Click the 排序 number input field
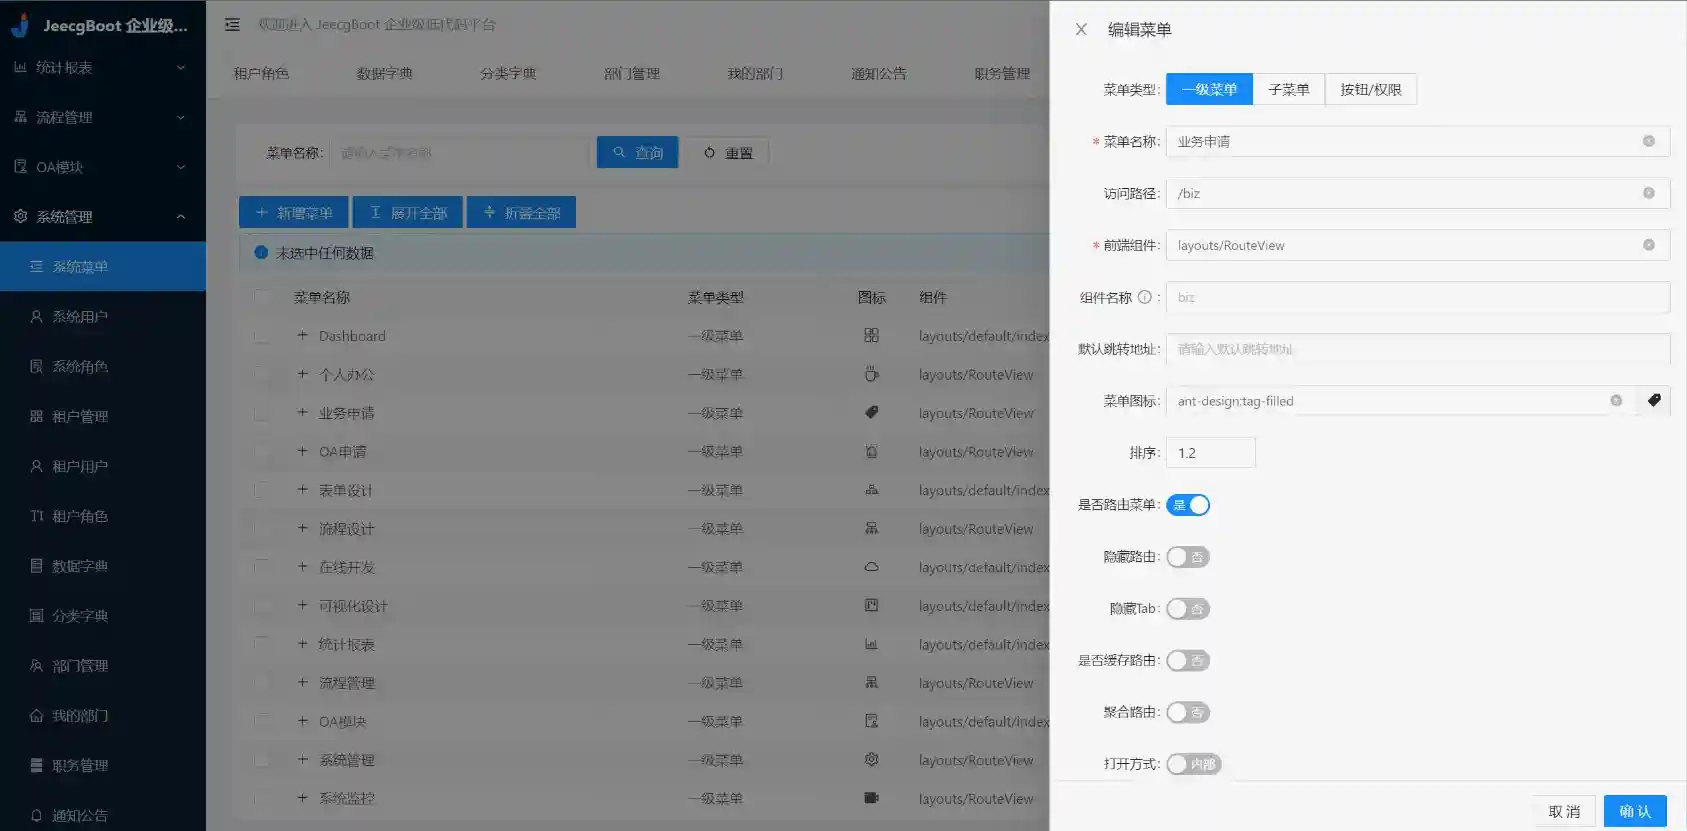Viewport: 1687px width, 831px height. pyautogui.click(x=1210, y=453)
